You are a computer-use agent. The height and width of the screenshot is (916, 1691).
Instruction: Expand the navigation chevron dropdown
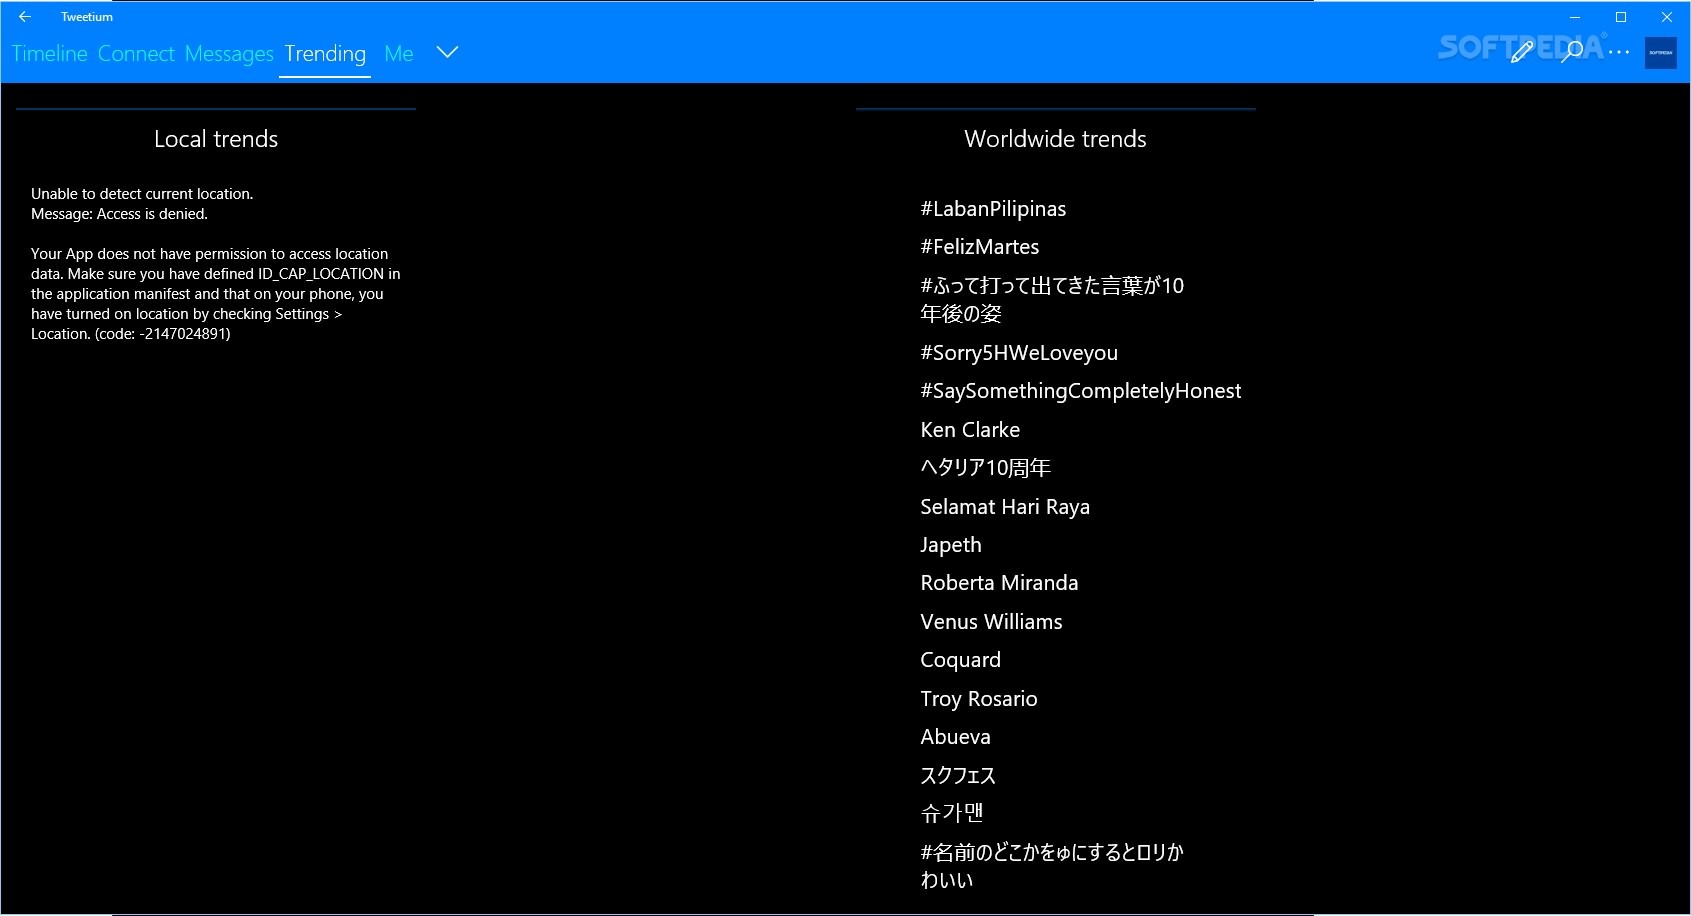pos(447,53)
